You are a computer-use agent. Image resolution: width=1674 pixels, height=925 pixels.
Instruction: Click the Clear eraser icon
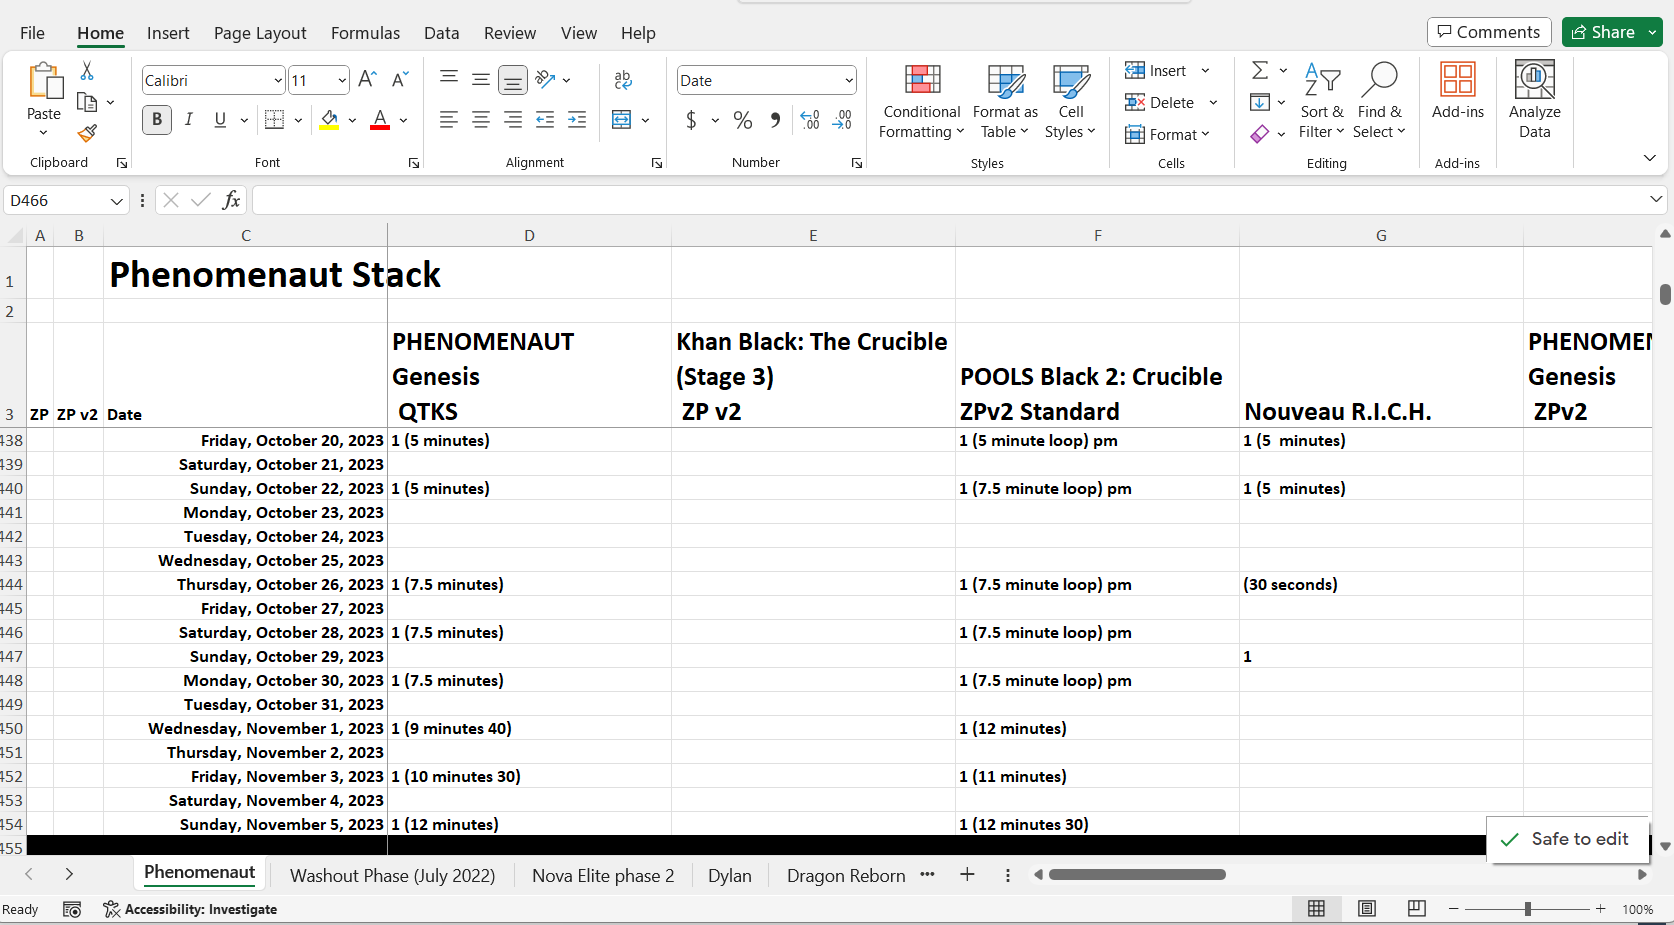1260,133
